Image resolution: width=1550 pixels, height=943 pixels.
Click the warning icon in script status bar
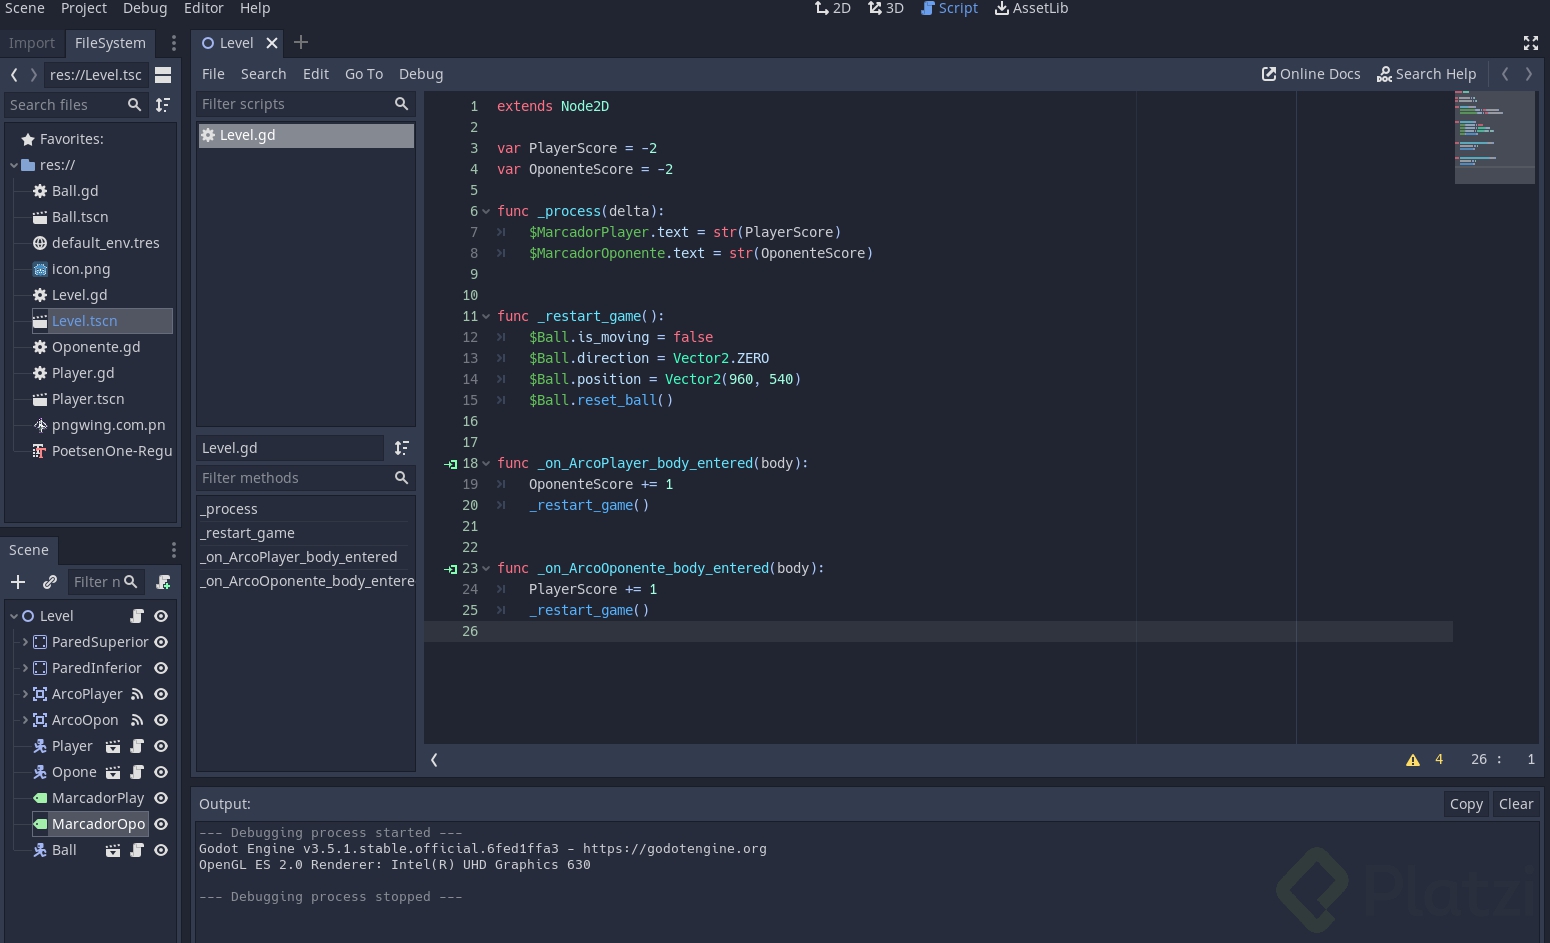1413,760
